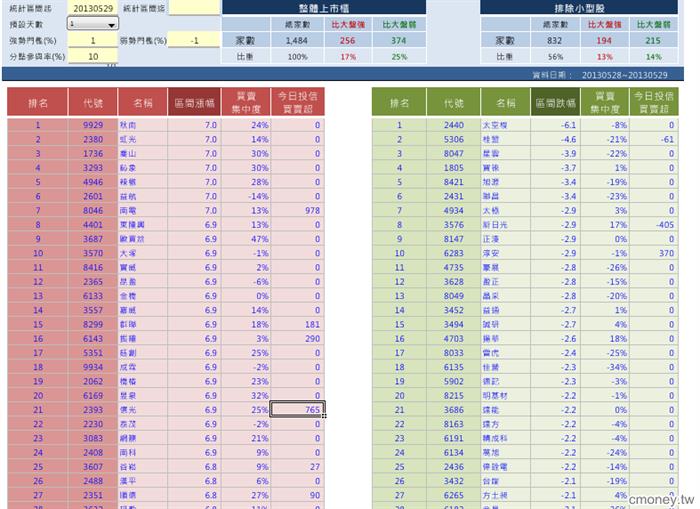Screen dimensions: 700x509
Task: Select the 978 value in row 8046
Action: [x=298, y=210]
